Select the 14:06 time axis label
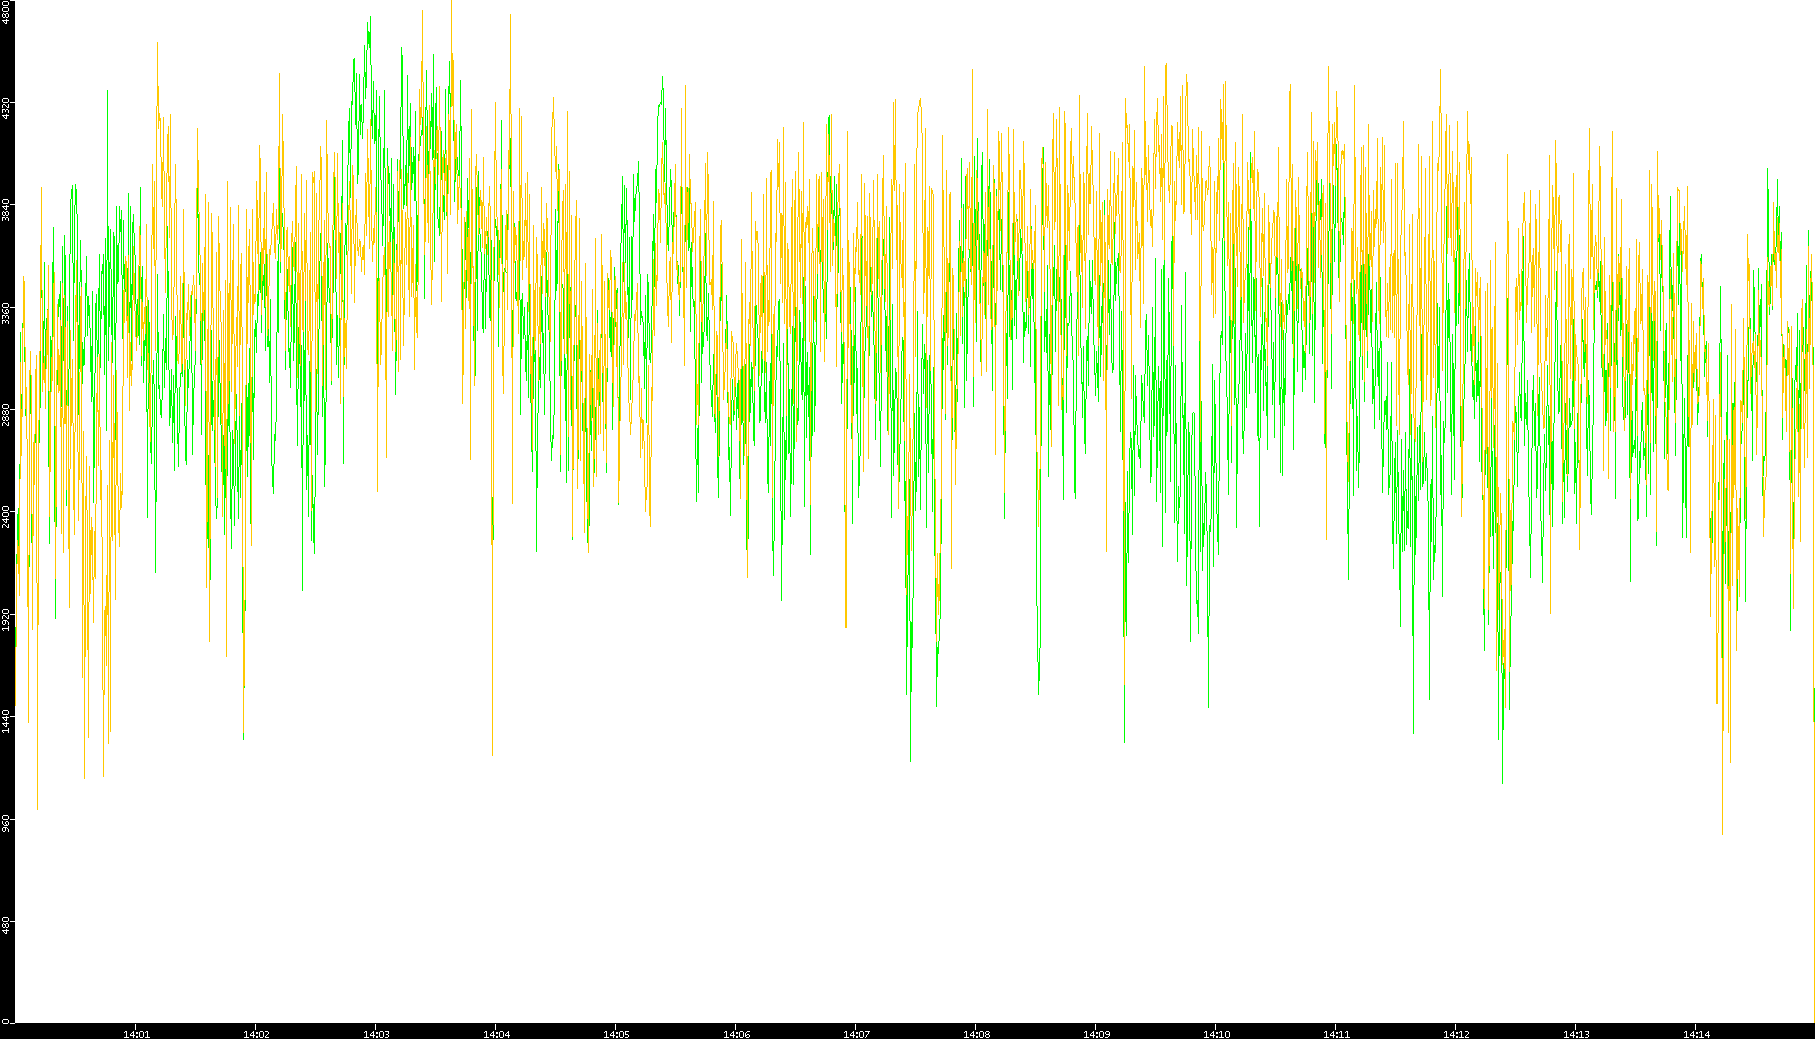The height and width of the screenshot is (1039, 1815). coord(736,1034)
